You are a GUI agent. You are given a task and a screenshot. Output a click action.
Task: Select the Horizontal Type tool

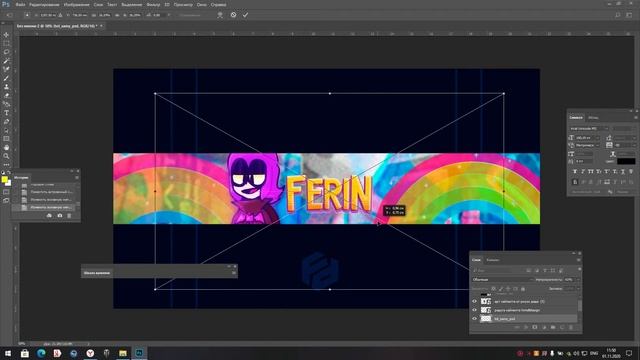[6, 113]
